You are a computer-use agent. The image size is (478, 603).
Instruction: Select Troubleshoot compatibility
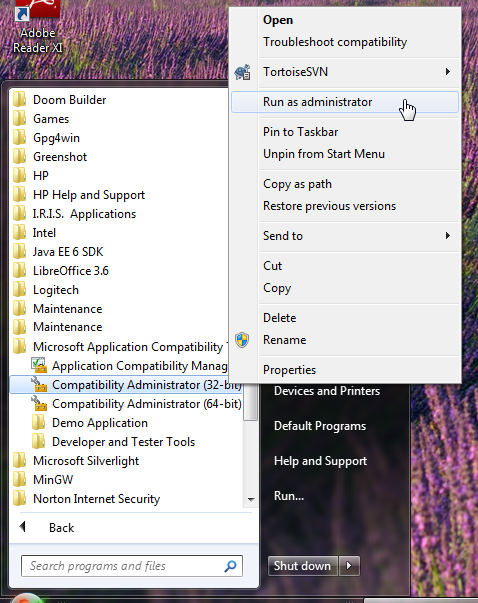[x=335, y=42]
